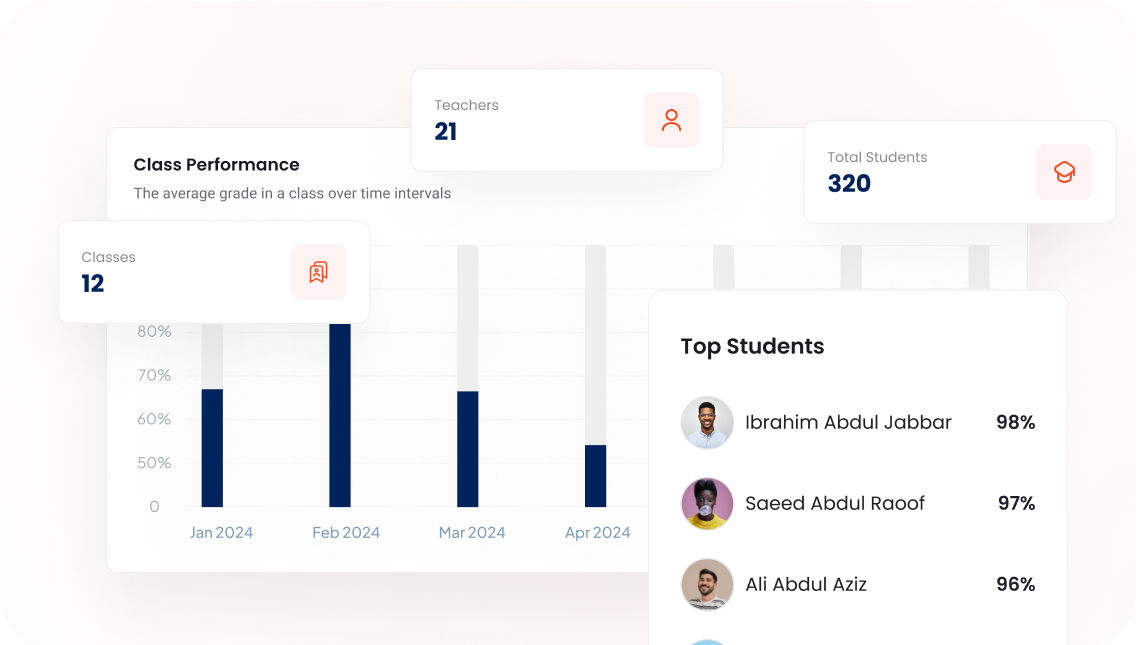
Task: Click Ali Abdul Aziz's avatar
Action: click(x=707, y=584)
